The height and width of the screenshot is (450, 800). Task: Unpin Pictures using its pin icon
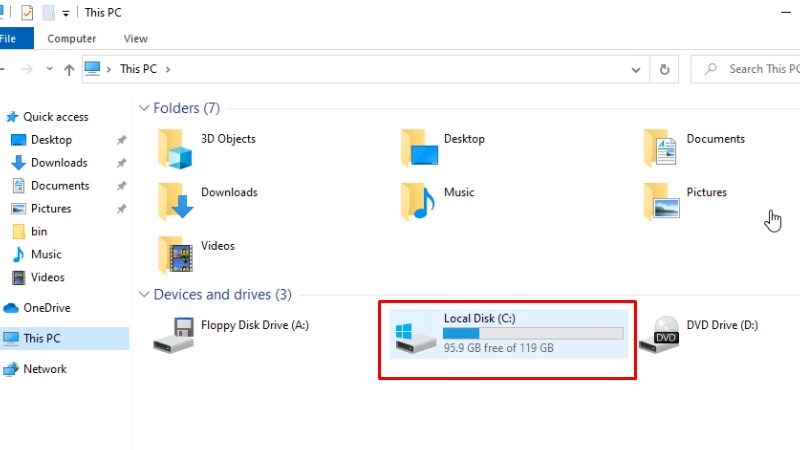coord(121,209)
